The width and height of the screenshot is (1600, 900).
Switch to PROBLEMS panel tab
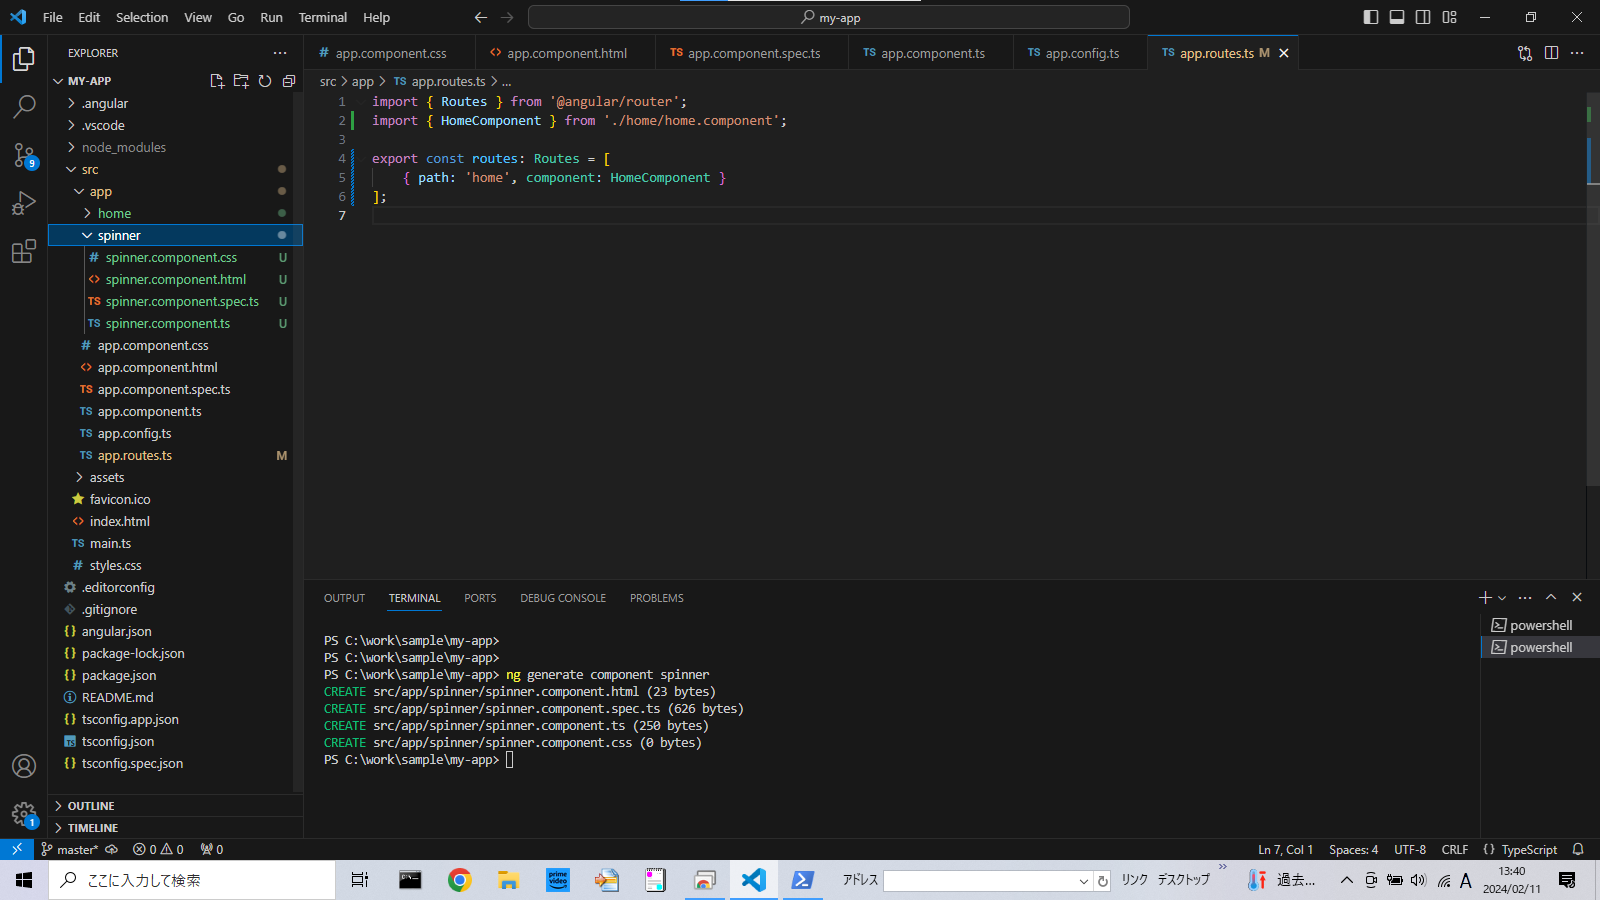tap(657, 598)
